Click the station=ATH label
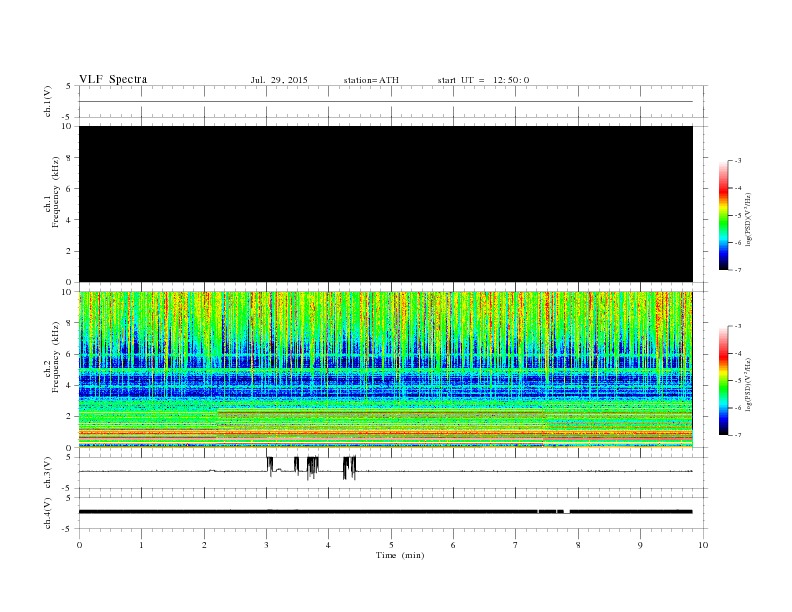 tap(371, 80)
